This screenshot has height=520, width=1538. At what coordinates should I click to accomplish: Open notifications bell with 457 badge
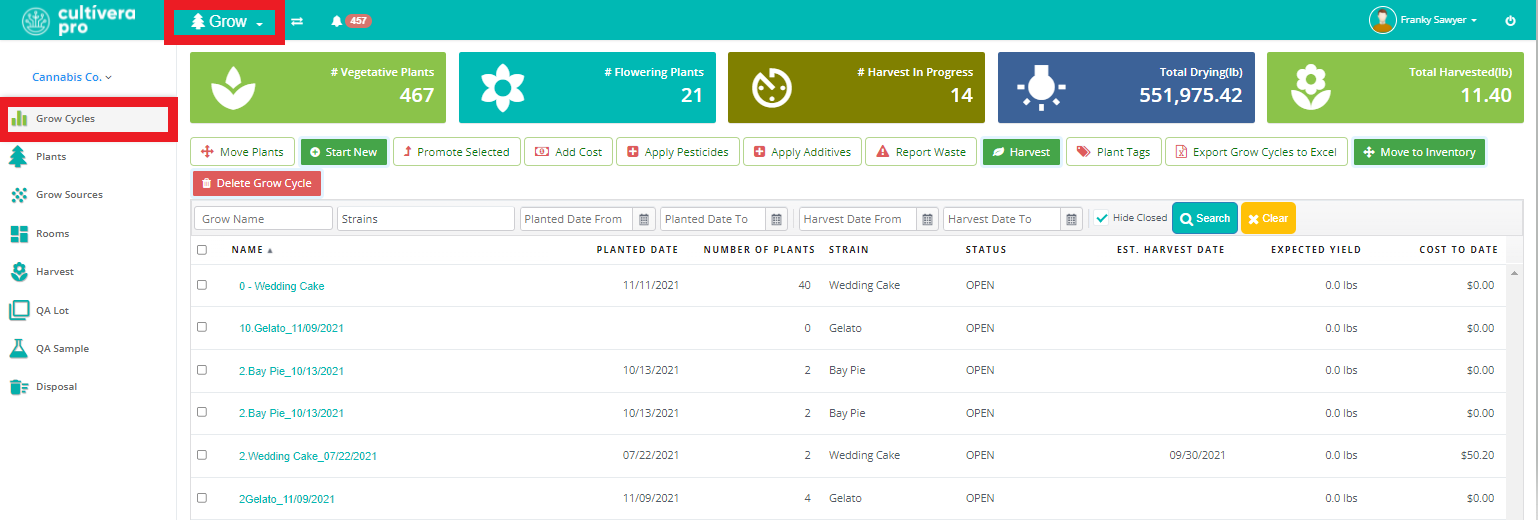click(350, 21)
